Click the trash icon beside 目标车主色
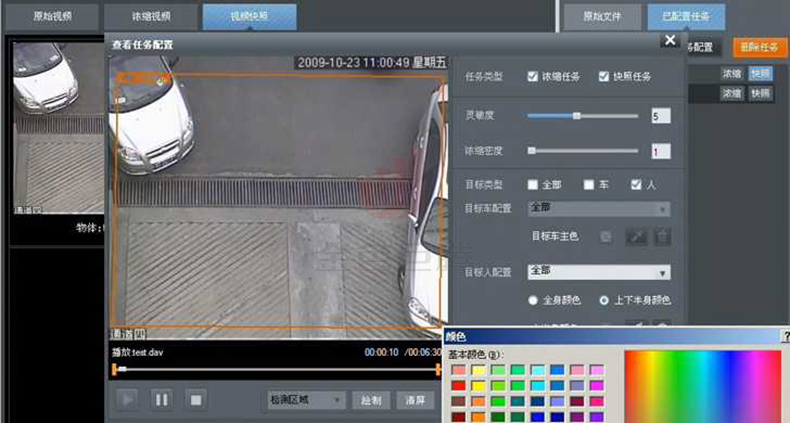The height and width of the screenshot is (423, 790). [662, 237]
